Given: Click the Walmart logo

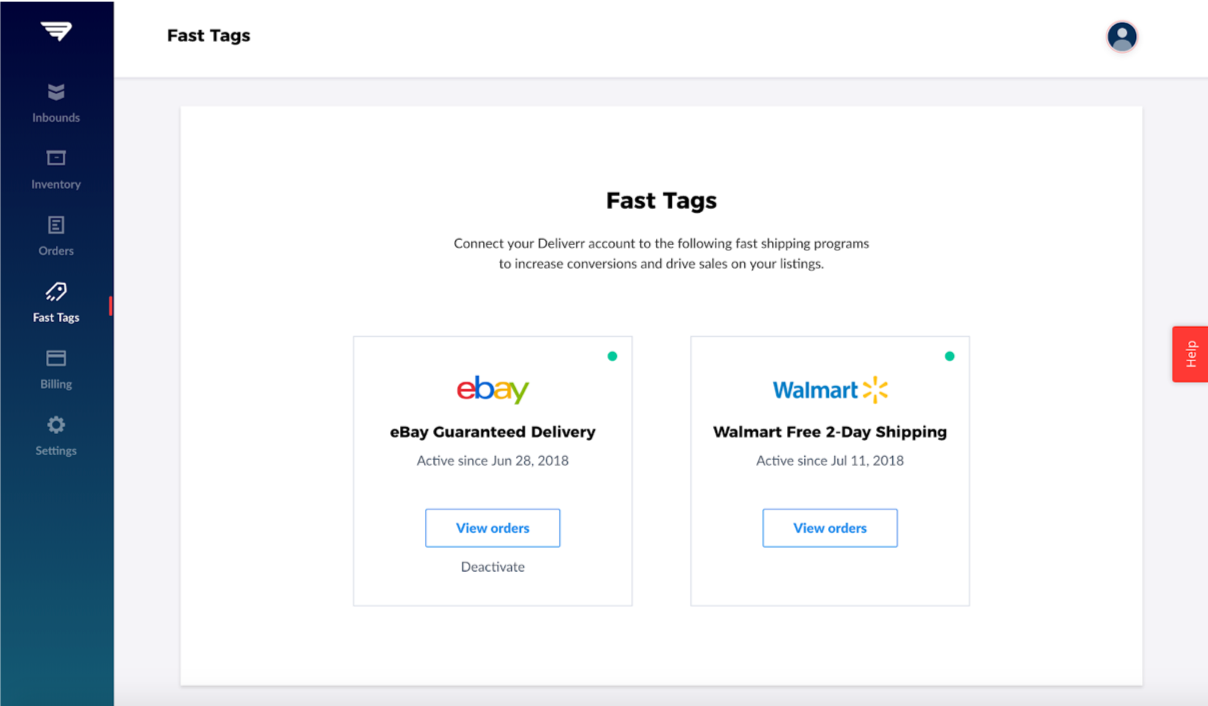Looking at the screenshot, I should click(830, 390).
